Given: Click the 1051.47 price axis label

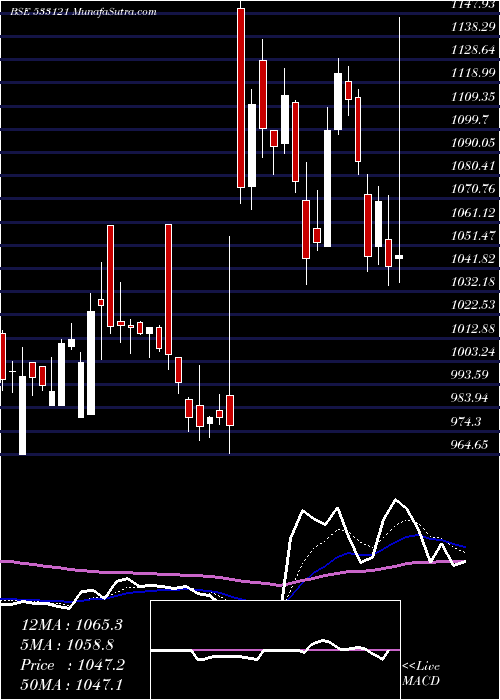Looking at the screenshot, I should [x=473, y=236].
